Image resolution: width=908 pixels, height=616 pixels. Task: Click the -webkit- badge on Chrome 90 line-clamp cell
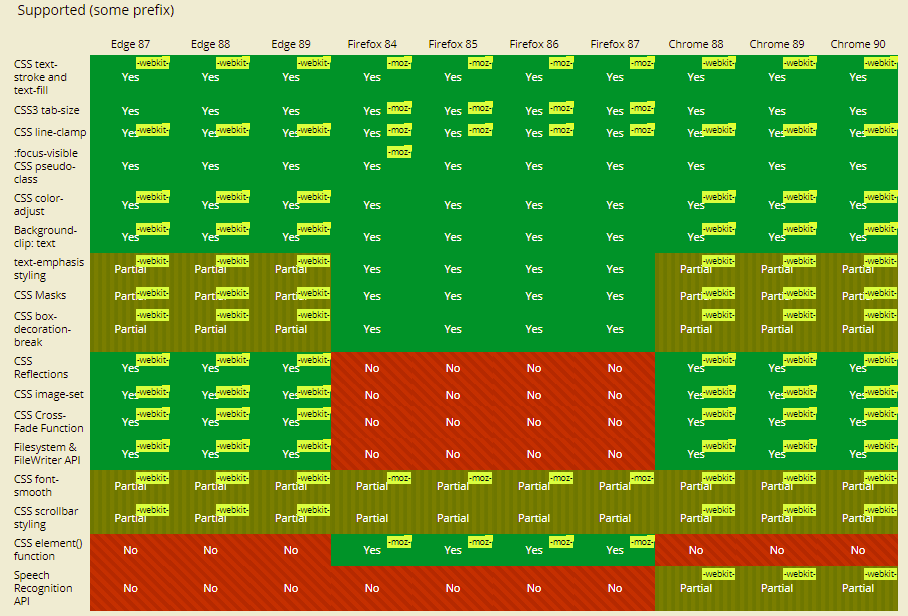(x=879, y=128)
